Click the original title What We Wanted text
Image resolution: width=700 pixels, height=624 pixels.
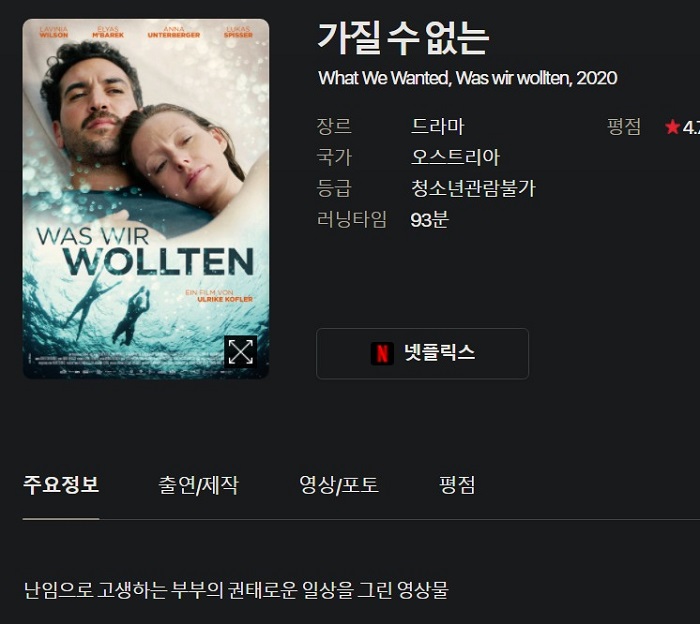point(384,78)
